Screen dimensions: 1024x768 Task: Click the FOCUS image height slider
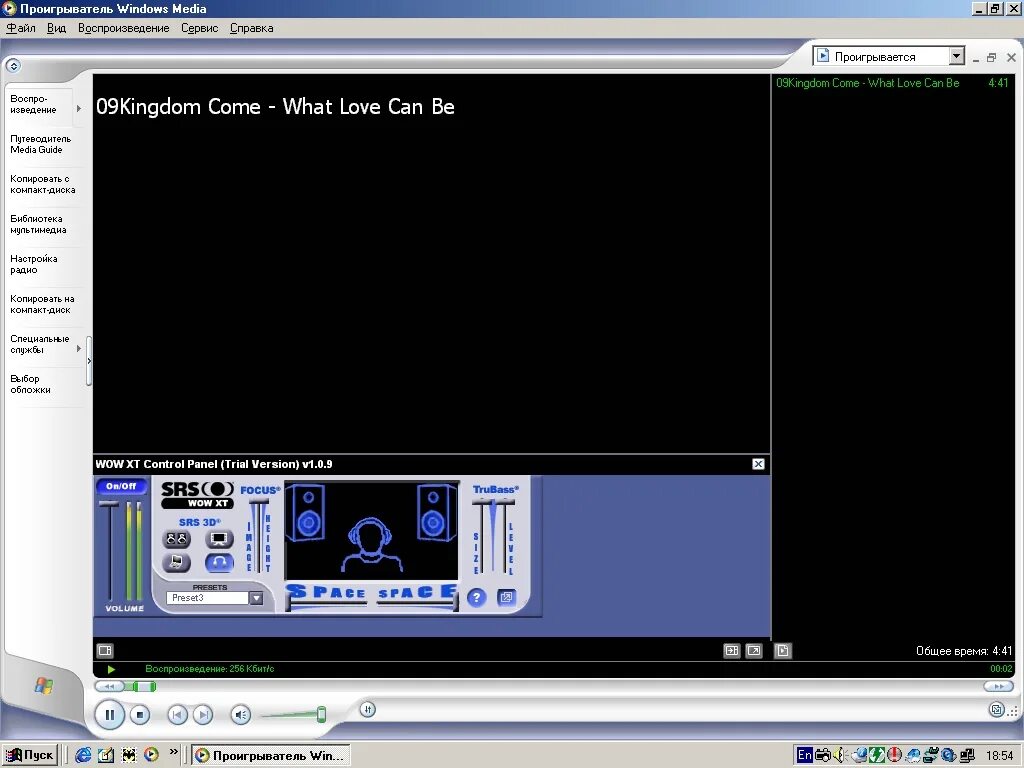(x=259, y=502)
